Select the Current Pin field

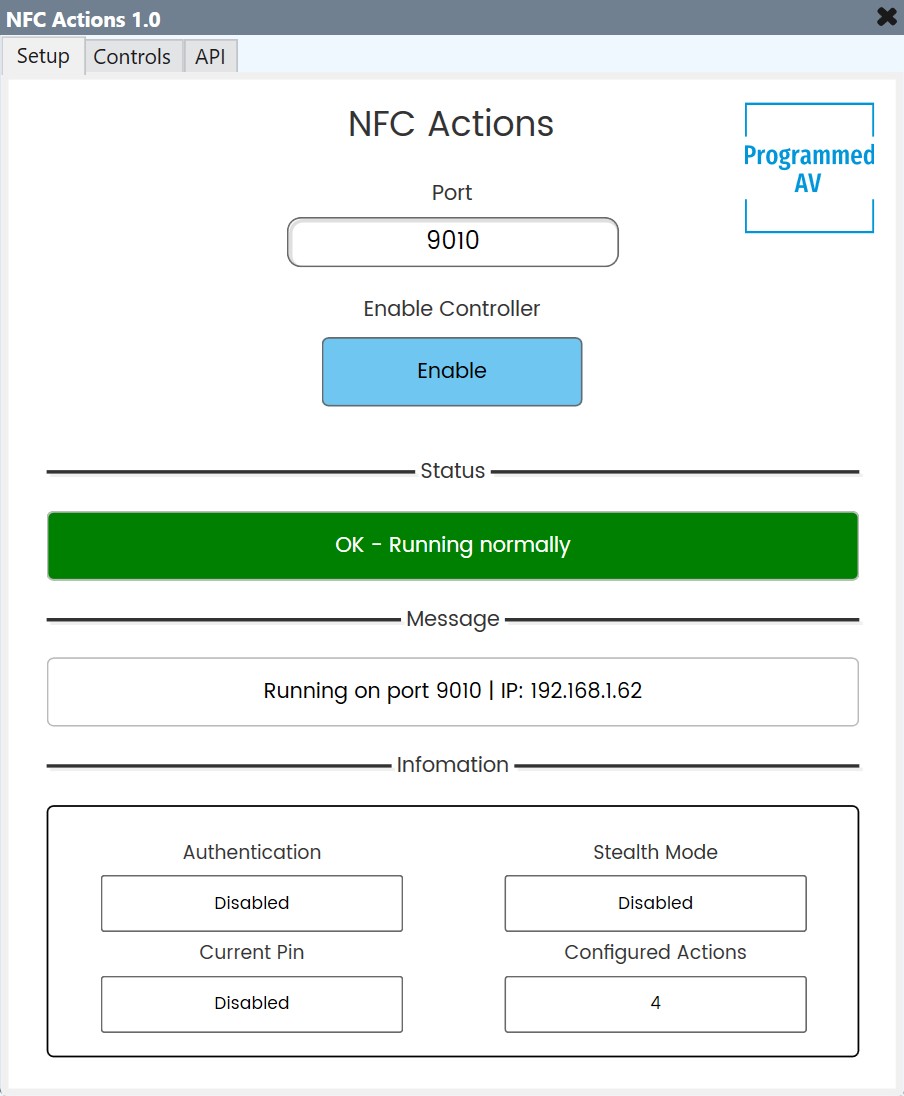pyautogui.click(x=251, y=1004)
